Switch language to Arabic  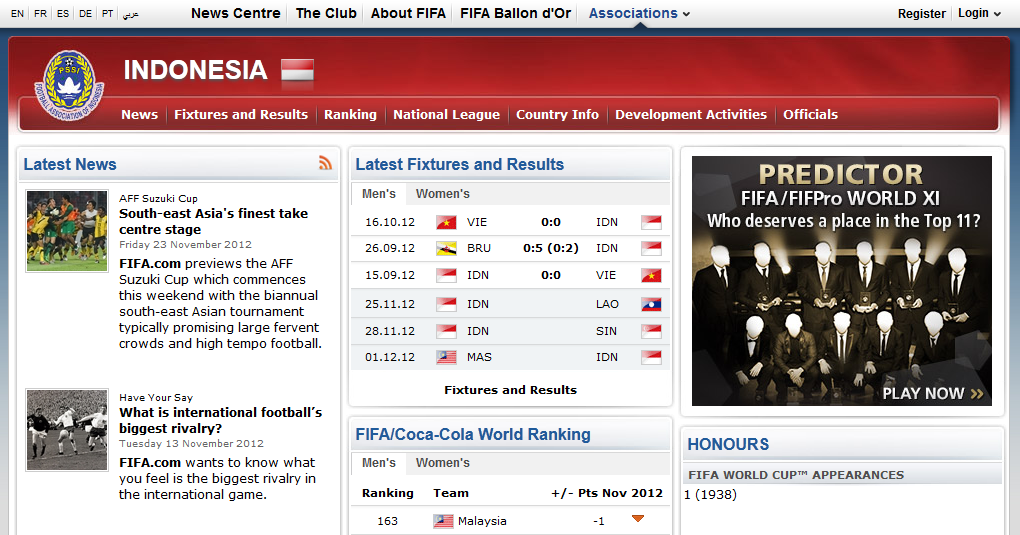(131, 14)
